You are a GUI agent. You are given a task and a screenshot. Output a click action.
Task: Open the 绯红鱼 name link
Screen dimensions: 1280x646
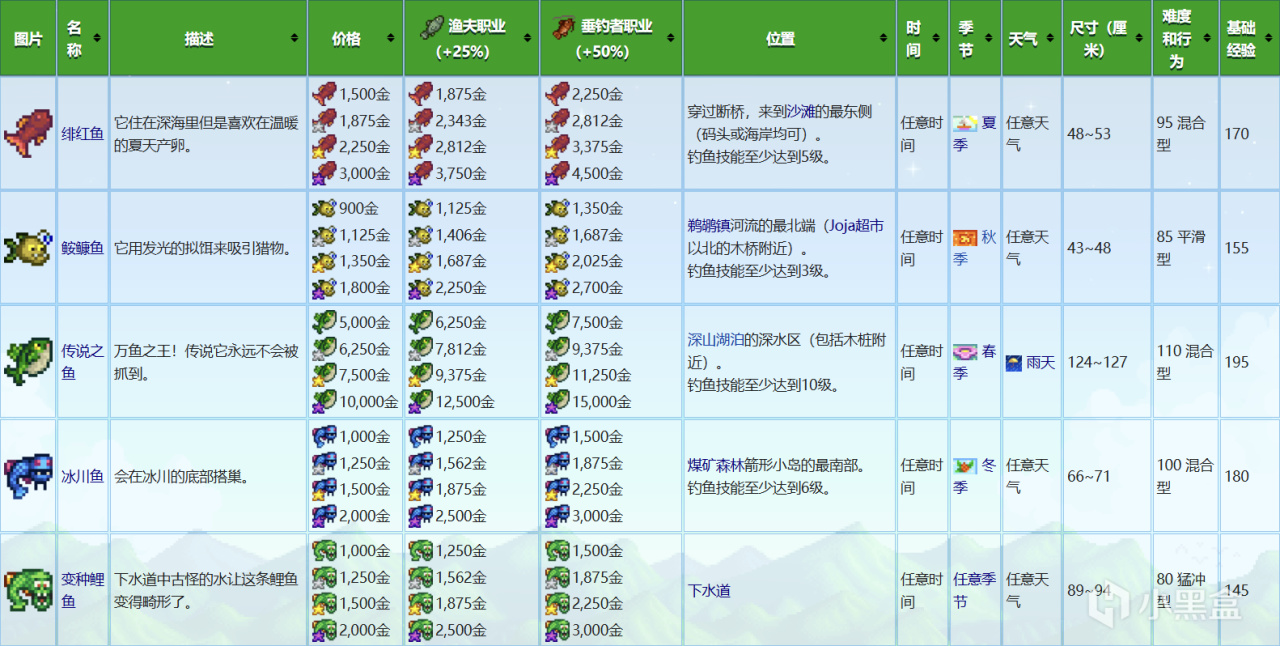[x=83, y=133]
